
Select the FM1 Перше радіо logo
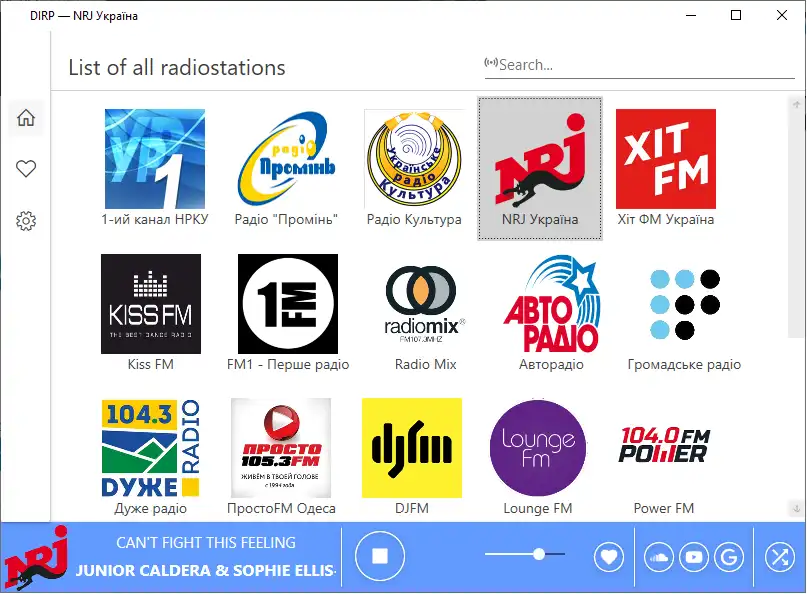coord(288,304)
